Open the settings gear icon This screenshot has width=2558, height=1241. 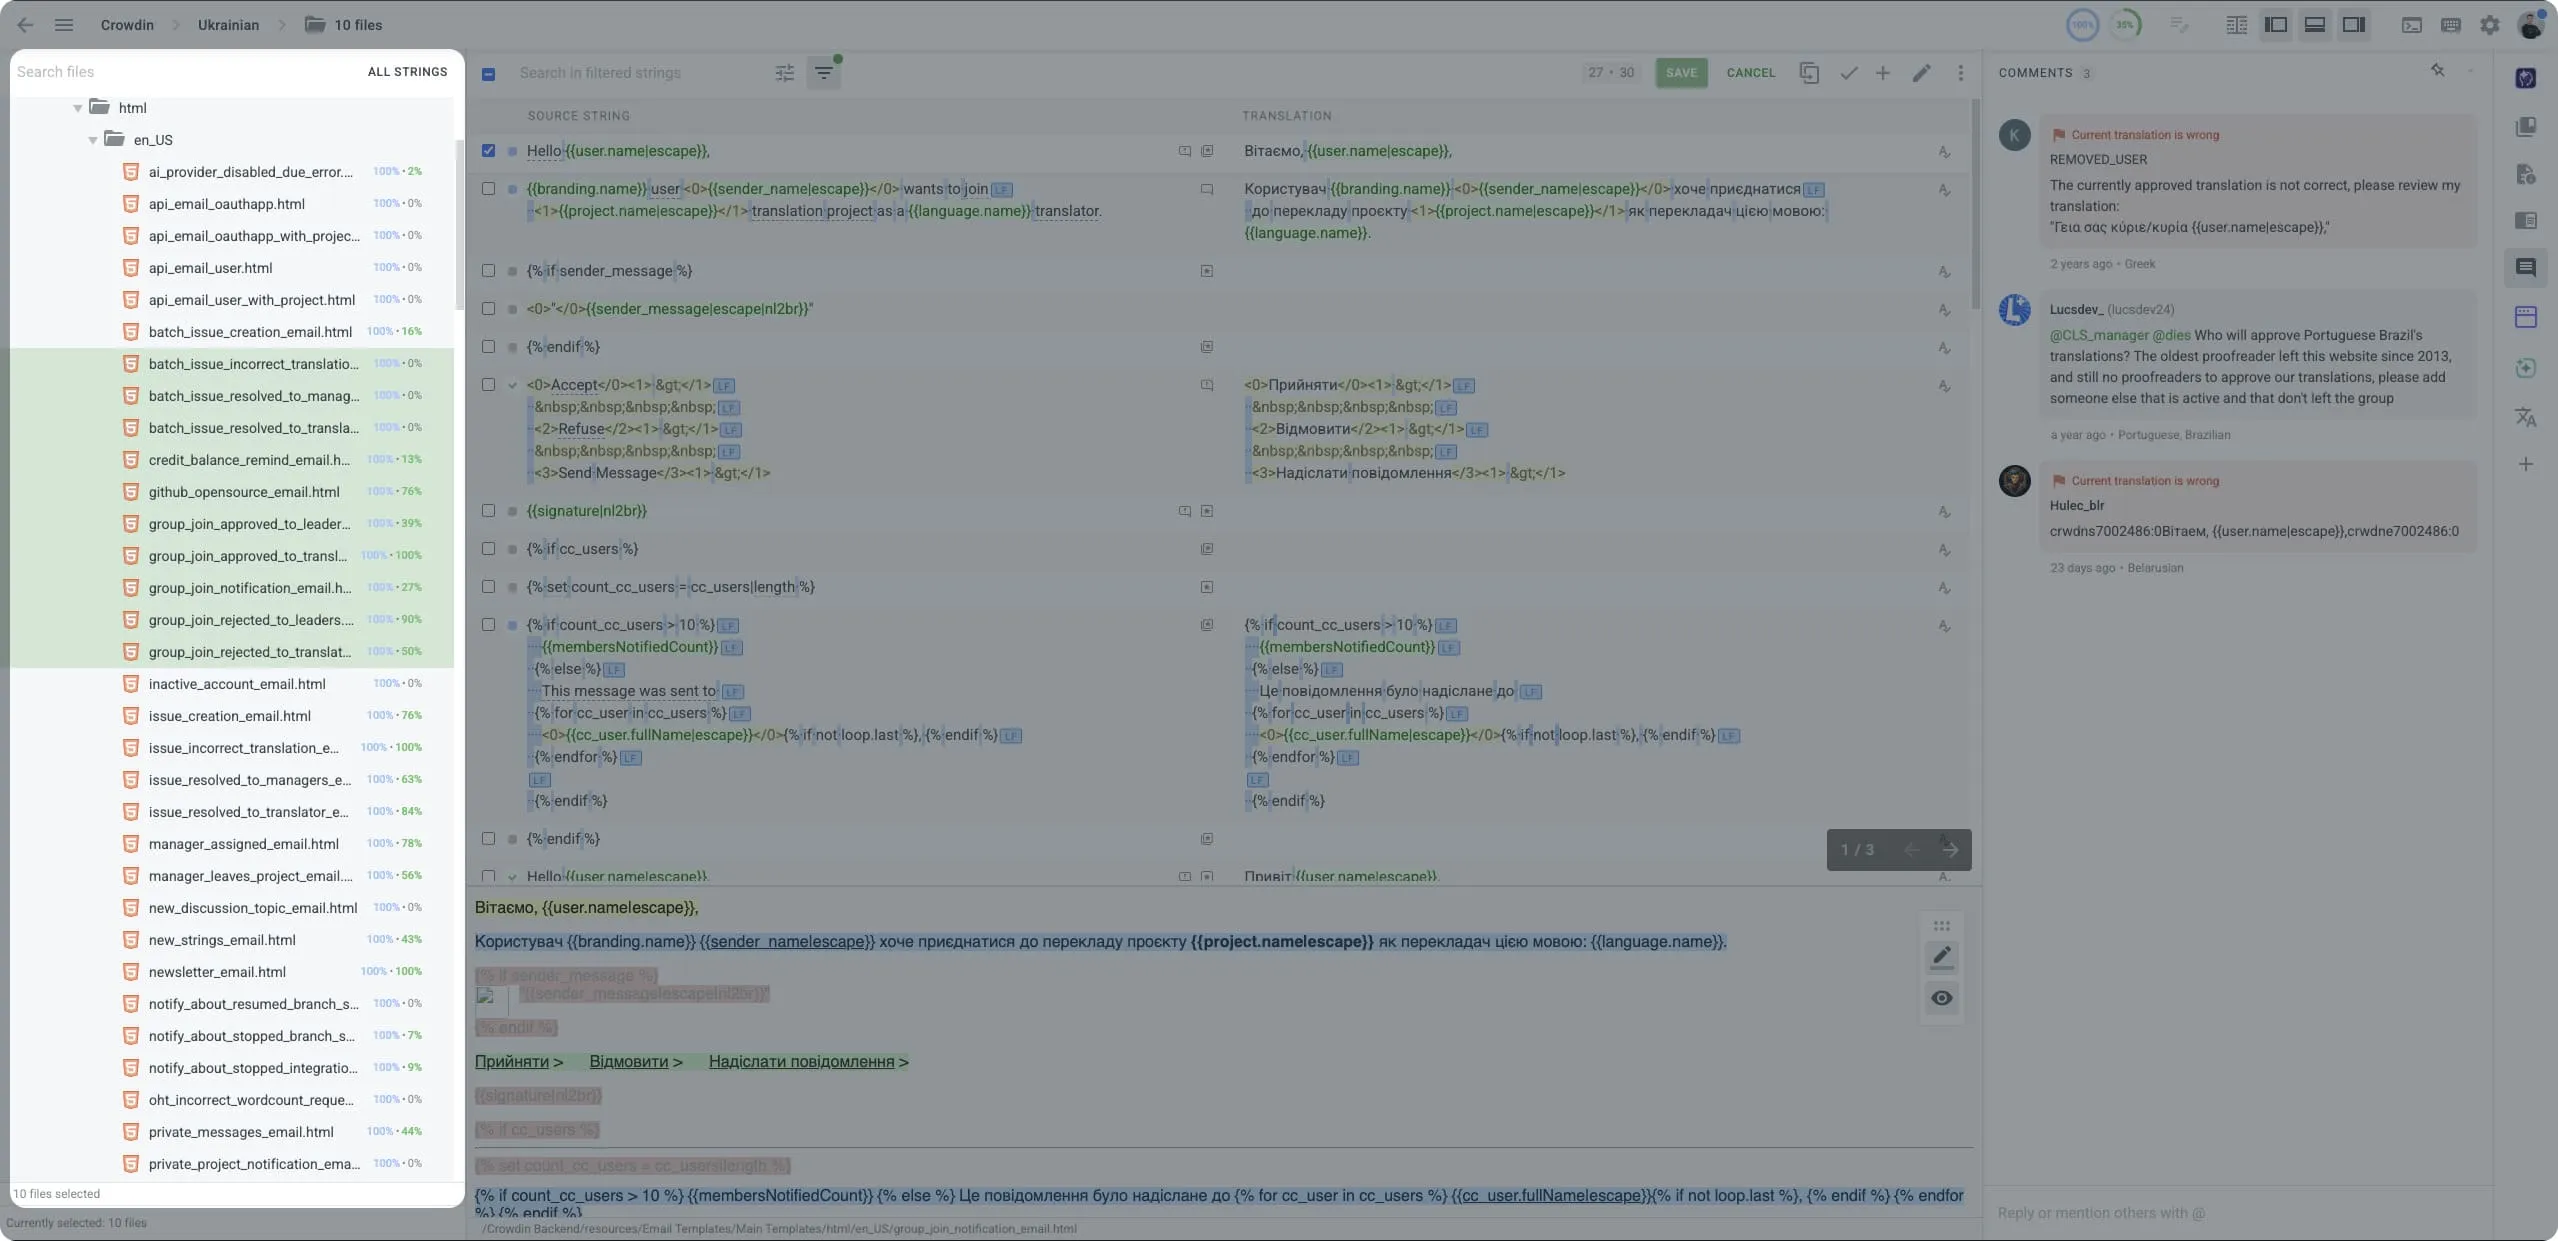point(2489,24)
